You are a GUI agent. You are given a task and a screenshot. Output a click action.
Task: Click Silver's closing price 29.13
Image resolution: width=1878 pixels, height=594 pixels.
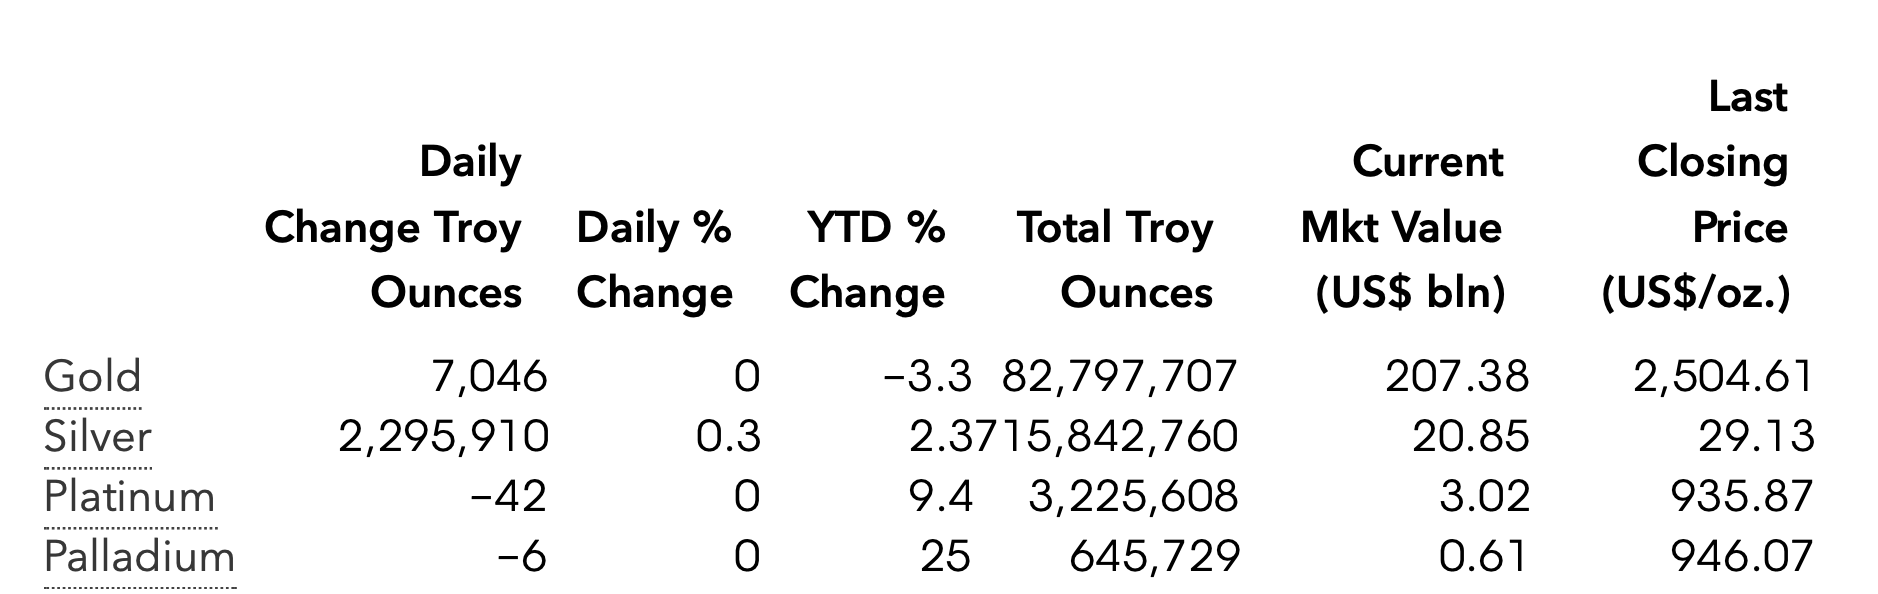coord(1756,437)
